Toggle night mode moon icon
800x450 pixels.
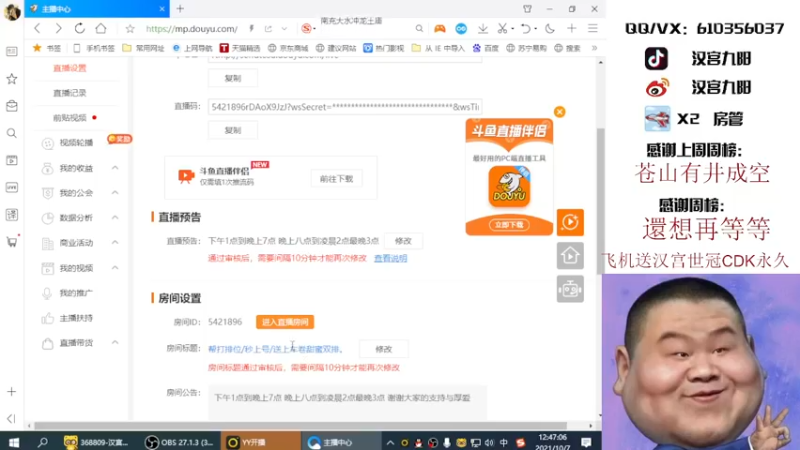[550, 29]
